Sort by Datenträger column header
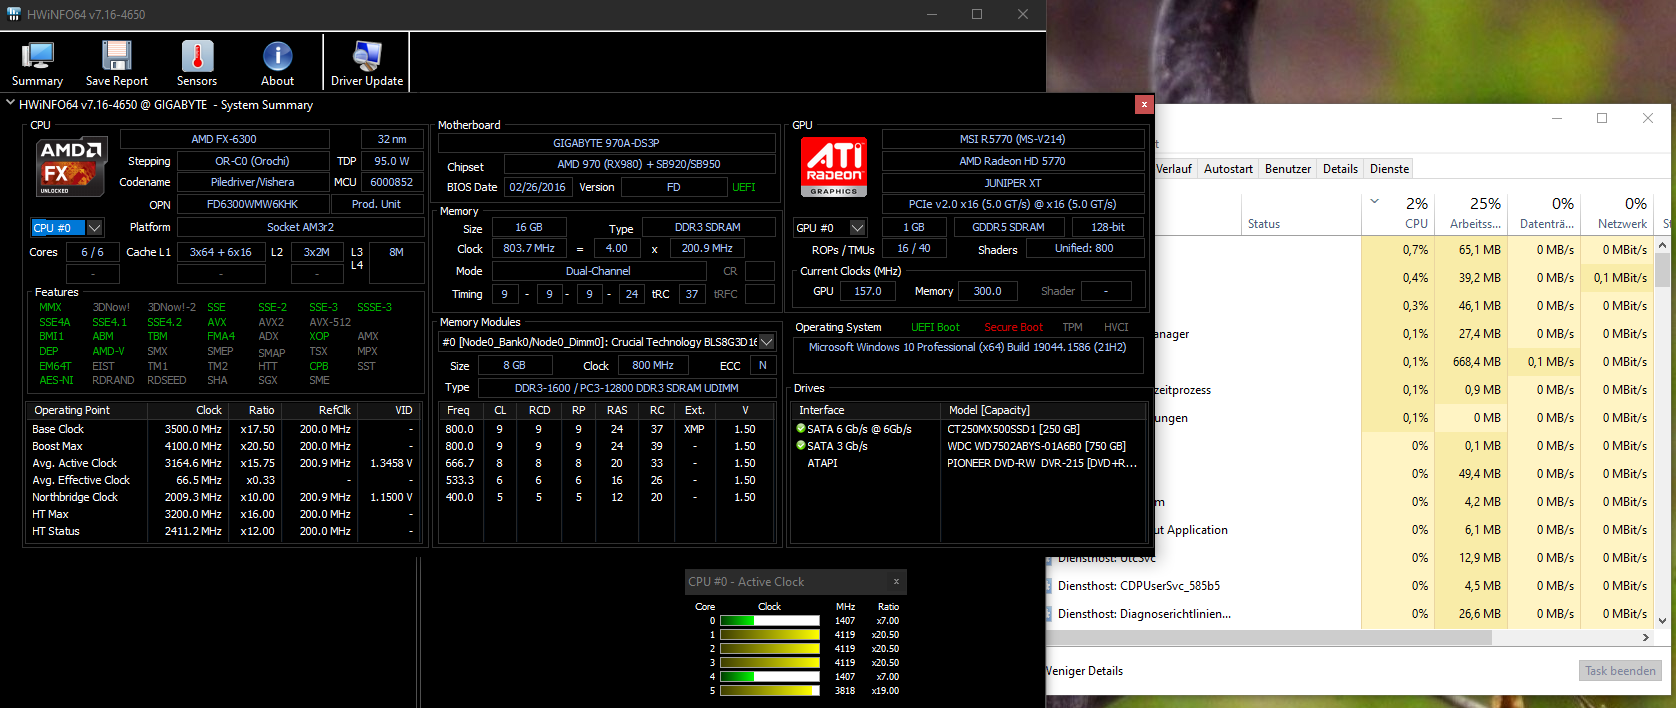Viewport: 1676px width, 708px height. 1546,213
